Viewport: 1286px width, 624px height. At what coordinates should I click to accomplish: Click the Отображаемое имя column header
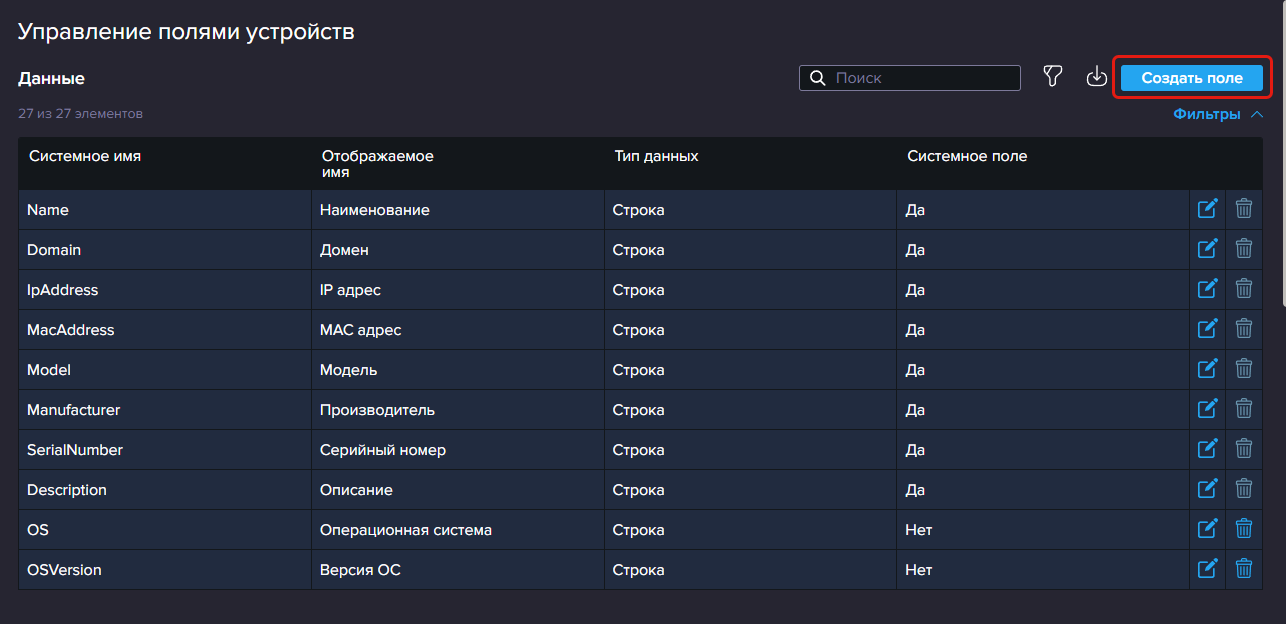pos(377,164)
